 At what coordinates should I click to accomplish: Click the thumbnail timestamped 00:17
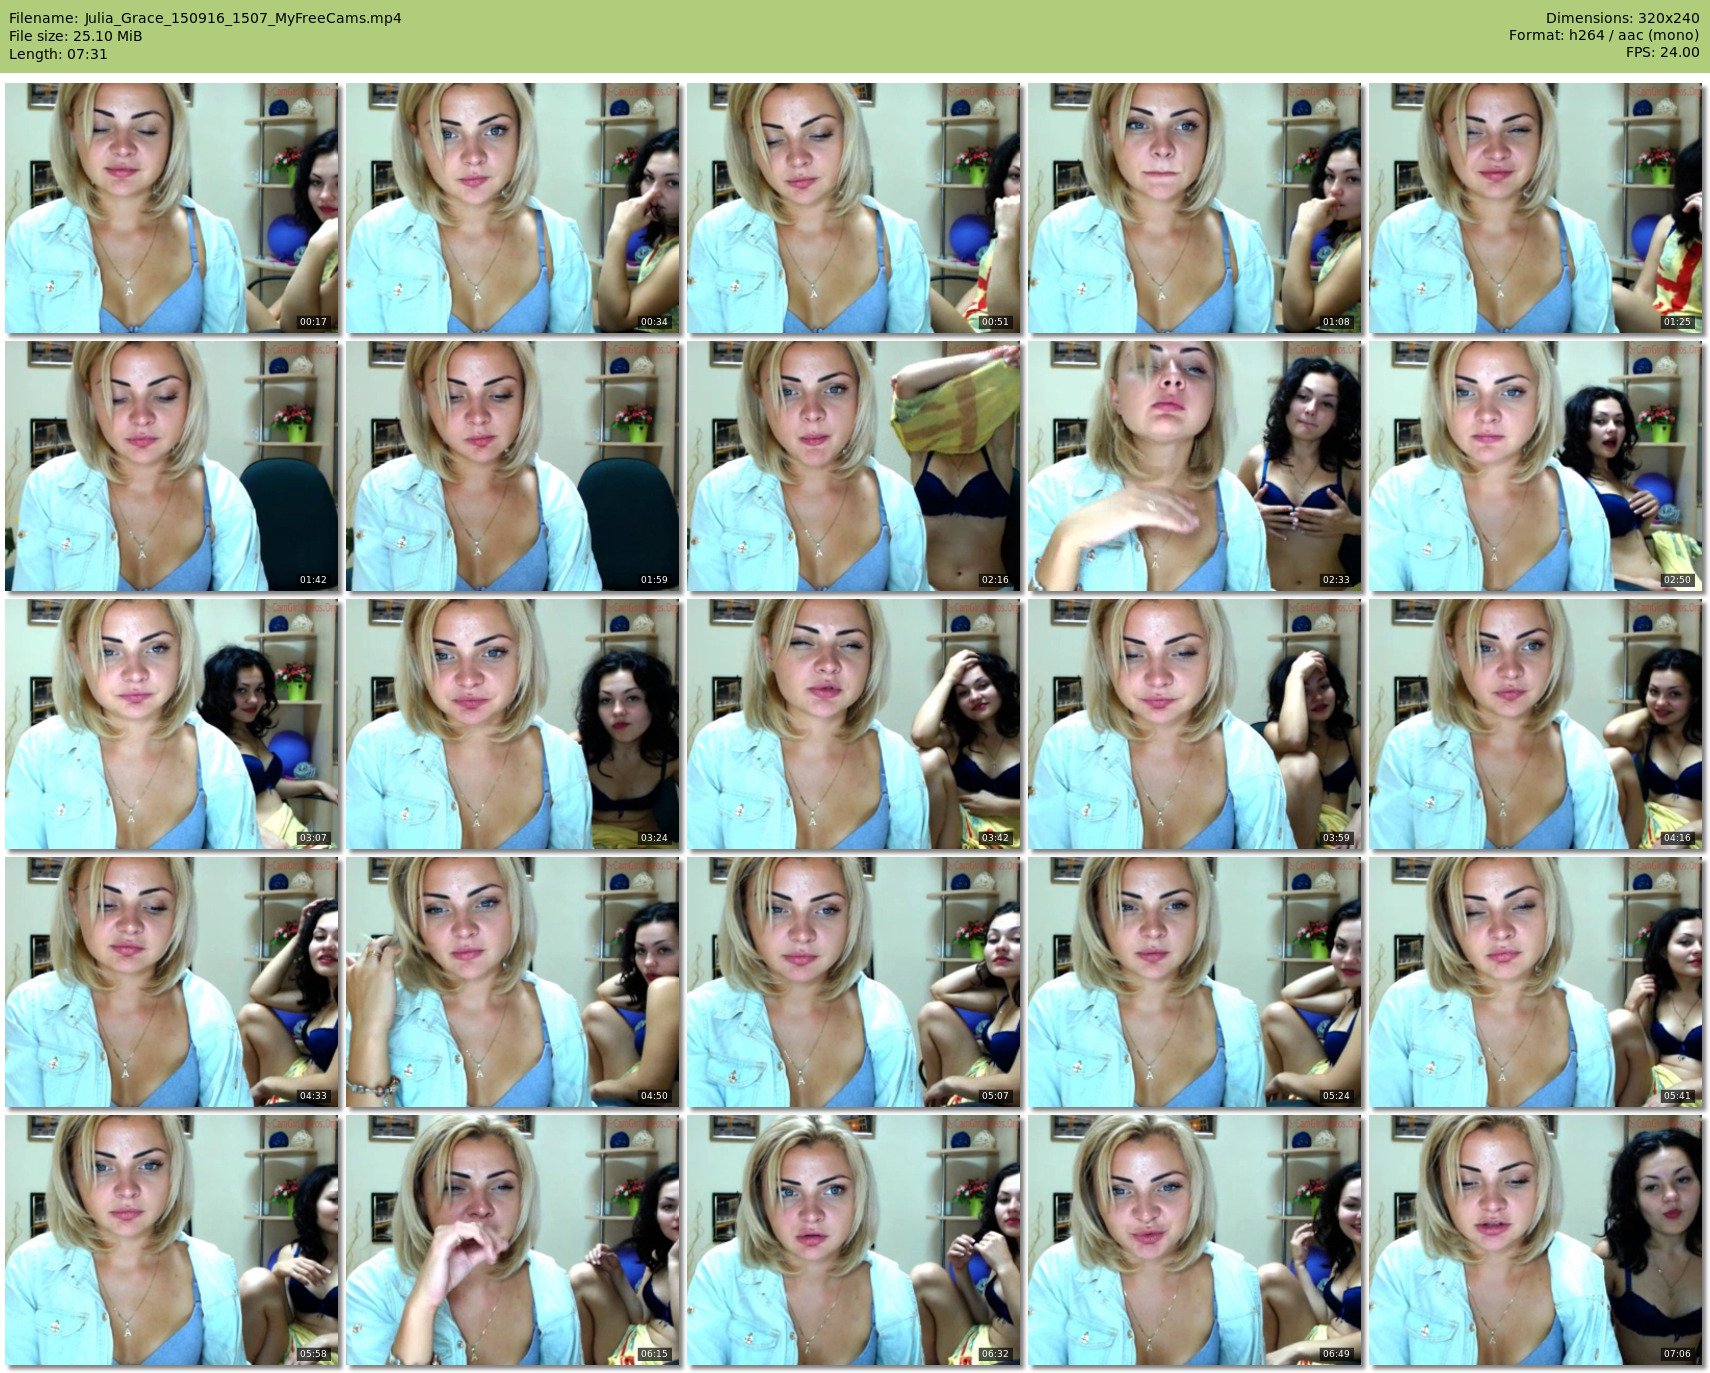click(172, 208)
